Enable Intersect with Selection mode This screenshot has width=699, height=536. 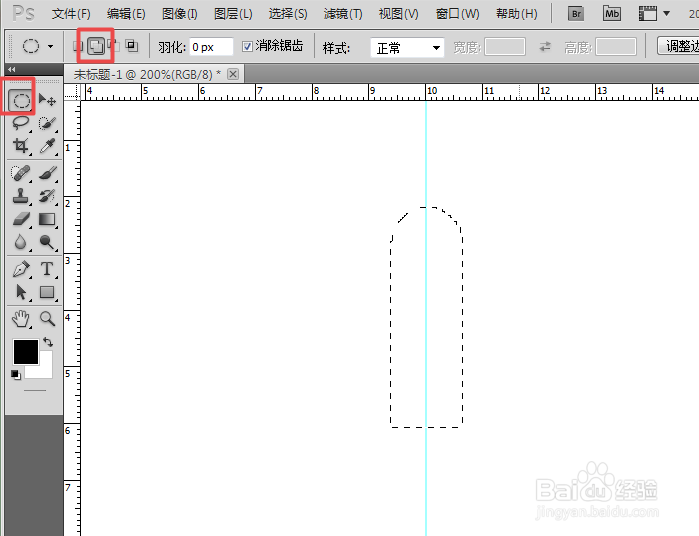pyautogui.click(x=132, y=45)
